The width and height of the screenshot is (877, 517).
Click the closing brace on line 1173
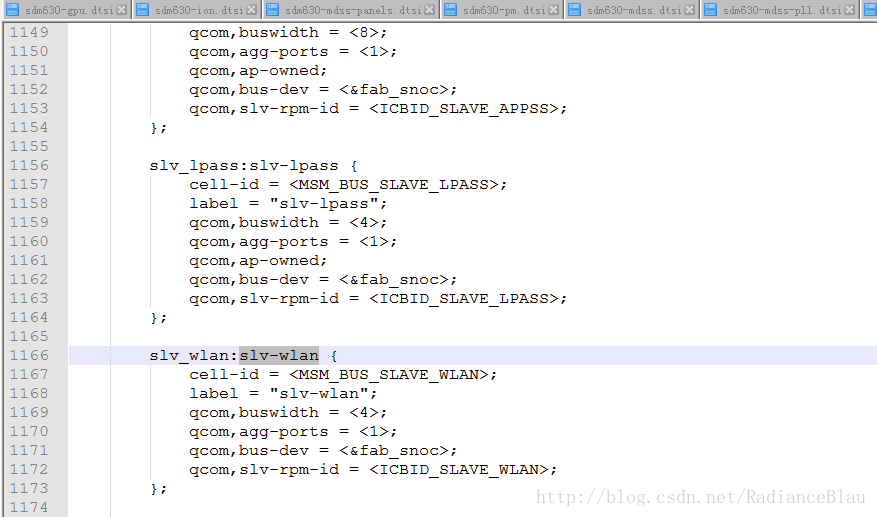point(158,488)
